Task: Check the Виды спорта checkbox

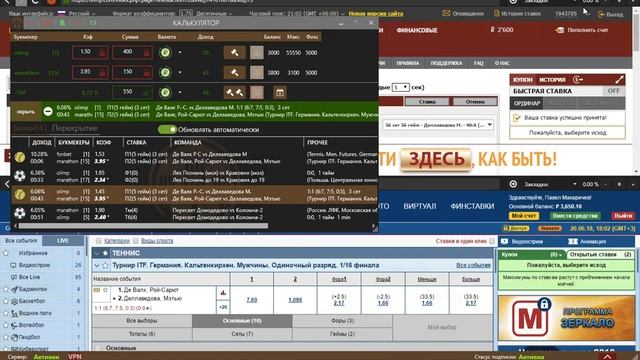Action: click(x=136, y=241)
